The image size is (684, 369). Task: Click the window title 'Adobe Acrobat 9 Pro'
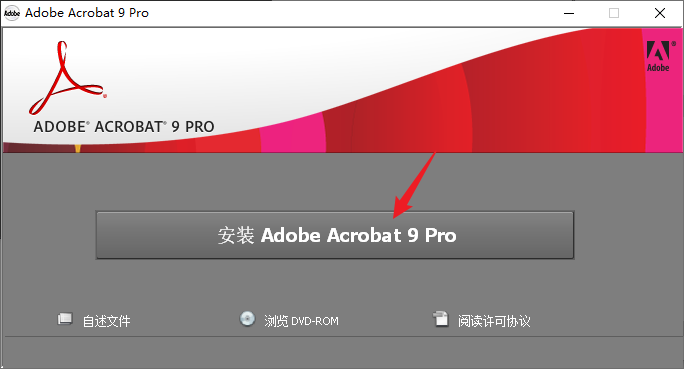87,13
